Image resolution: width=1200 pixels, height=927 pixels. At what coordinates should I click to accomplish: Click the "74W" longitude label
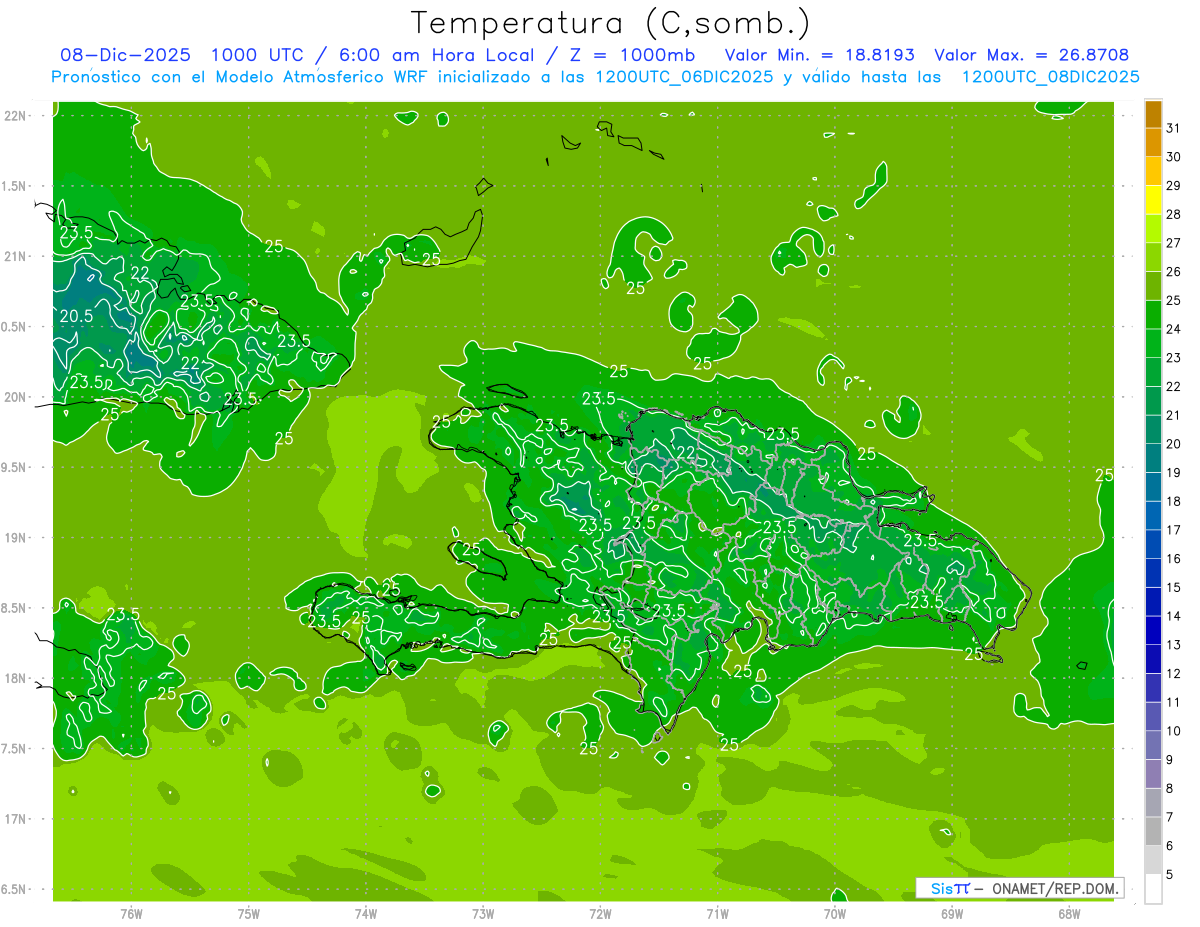click(x=366, y=913)
